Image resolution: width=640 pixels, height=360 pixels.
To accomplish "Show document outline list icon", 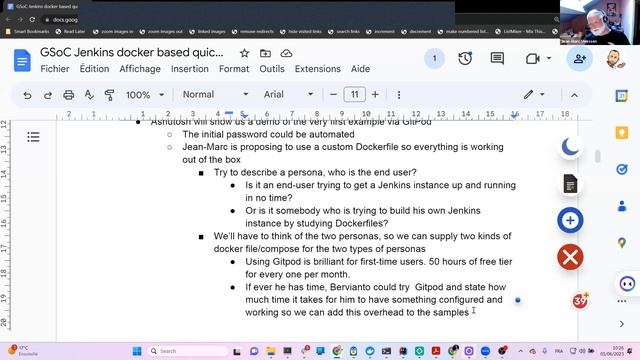I will click(x=33, y=137).
